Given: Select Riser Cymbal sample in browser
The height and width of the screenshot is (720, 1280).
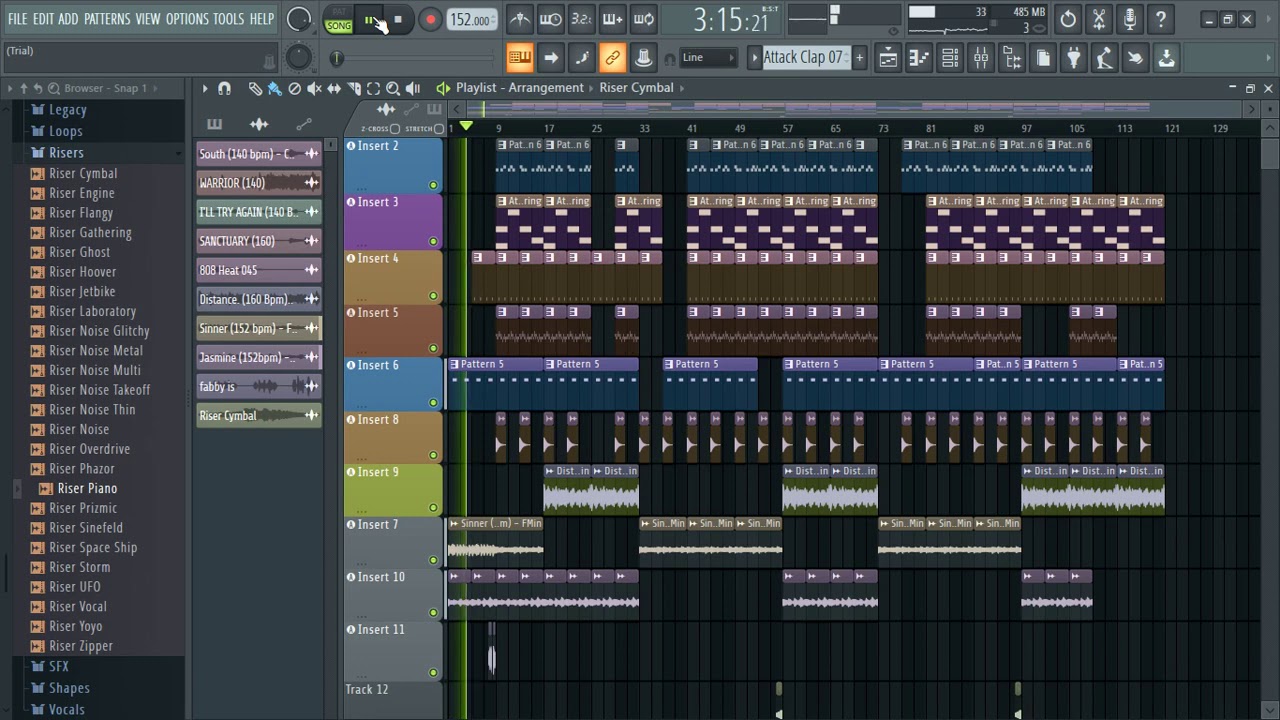Looking at the screenshot, I should (83, 173).
